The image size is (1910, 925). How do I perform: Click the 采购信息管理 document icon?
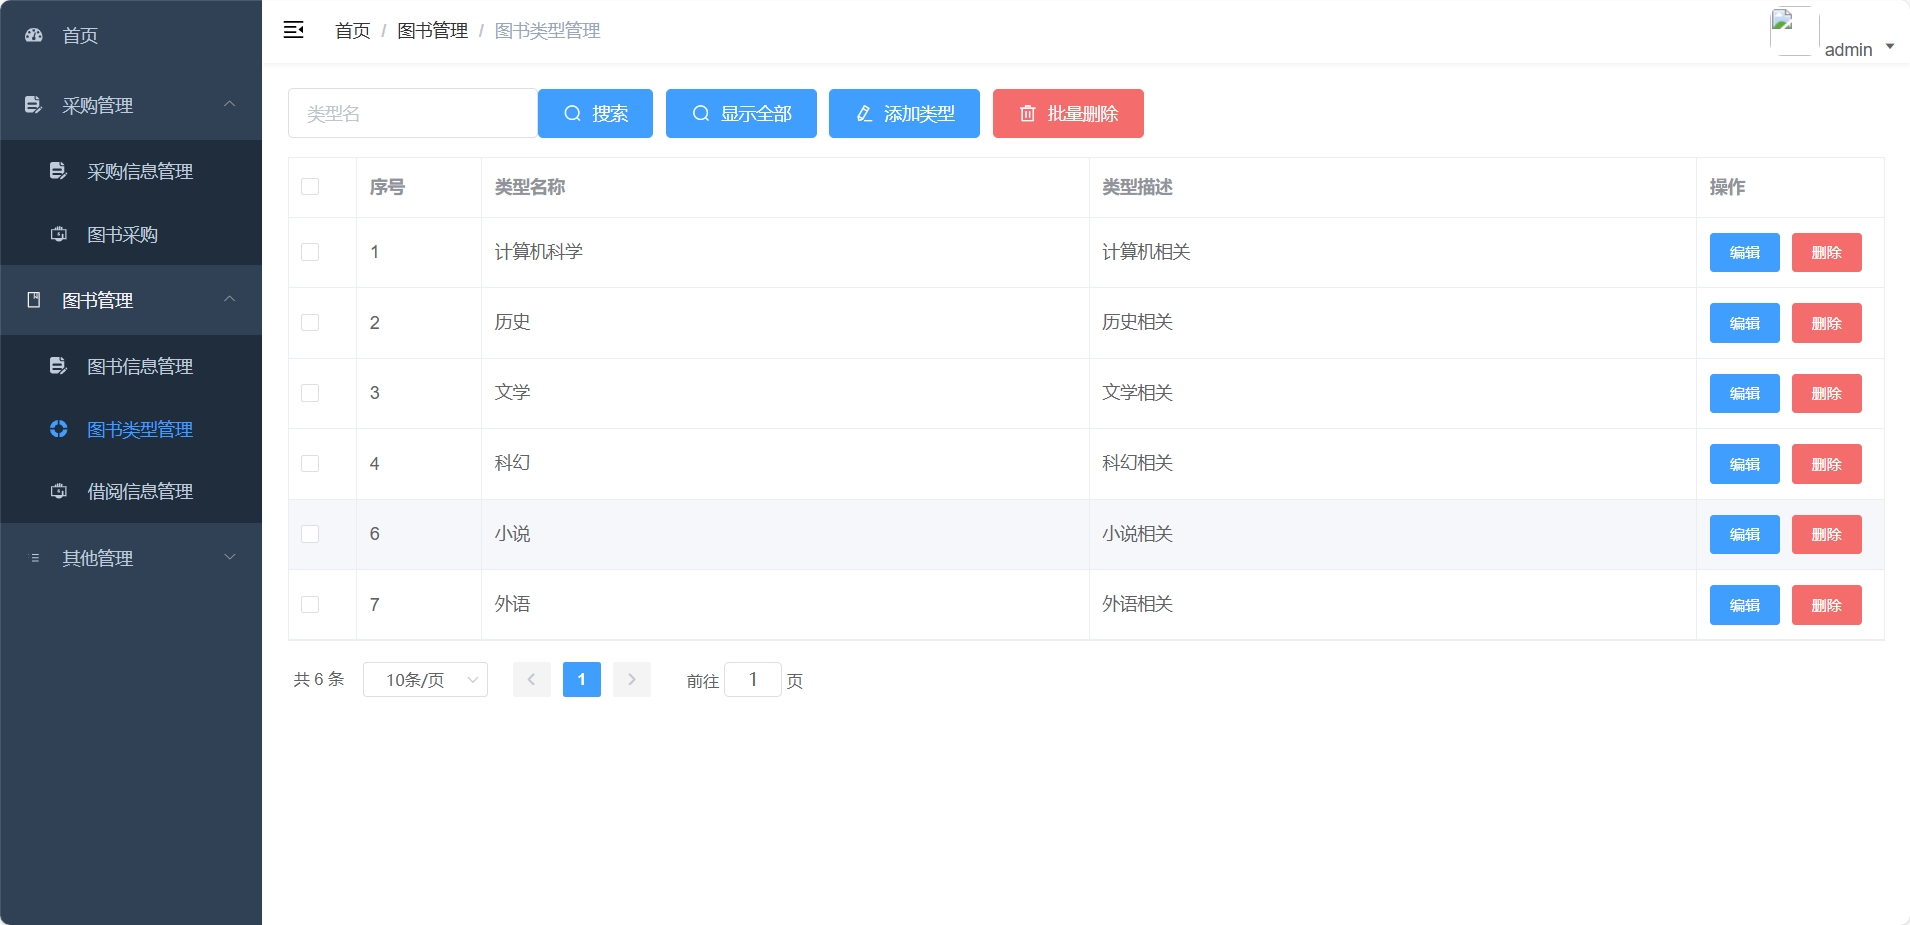coord(58,171)
